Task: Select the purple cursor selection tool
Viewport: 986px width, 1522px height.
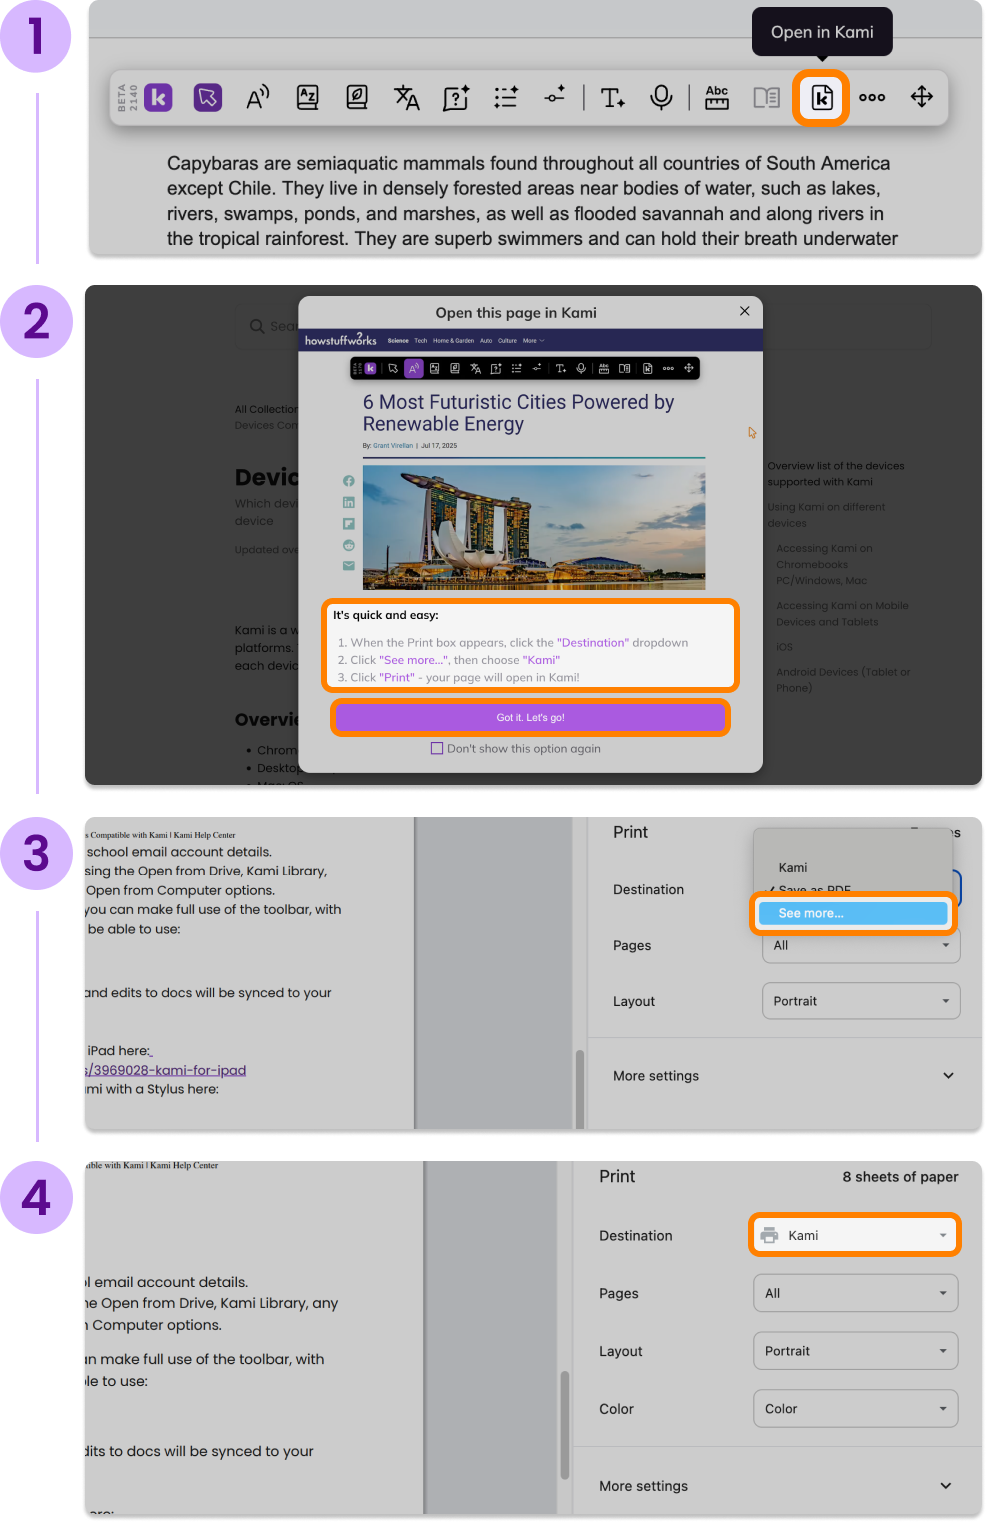Action: click(208, 97)
